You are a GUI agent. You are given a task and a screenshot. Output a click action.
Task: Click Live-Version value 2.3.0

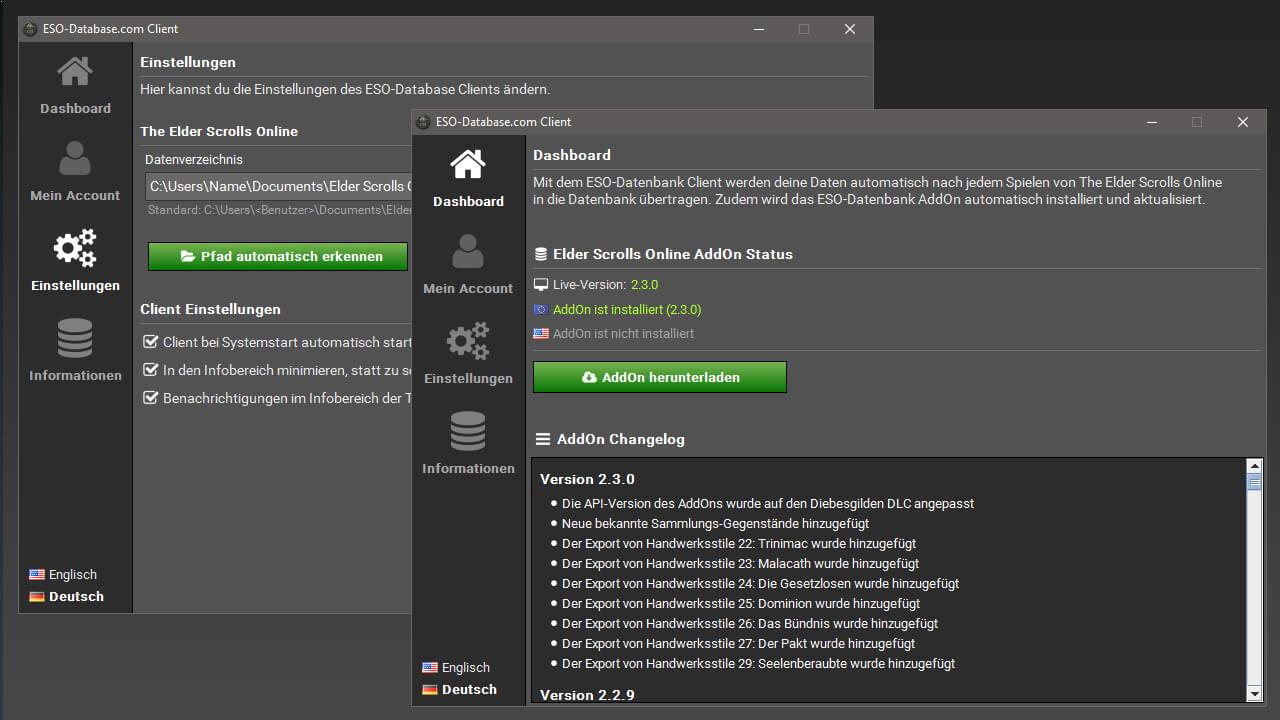[645, 285]
